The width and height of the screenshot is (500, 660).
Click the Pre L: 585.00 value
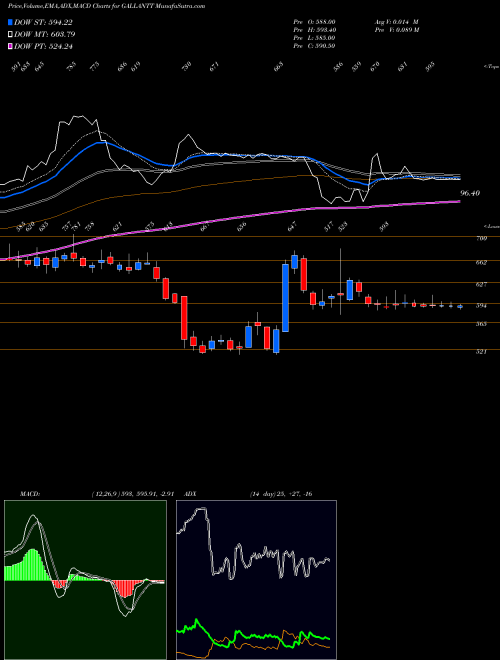click(314, 38)
